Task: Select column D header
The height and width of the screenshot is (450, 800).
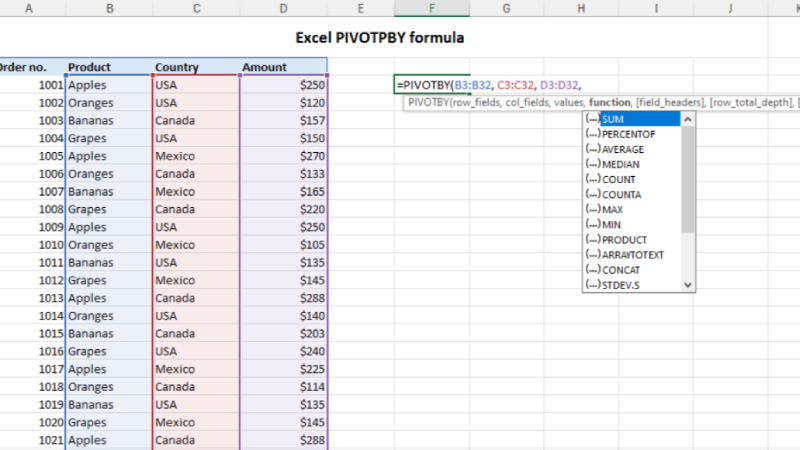Action: click(283, 8)
